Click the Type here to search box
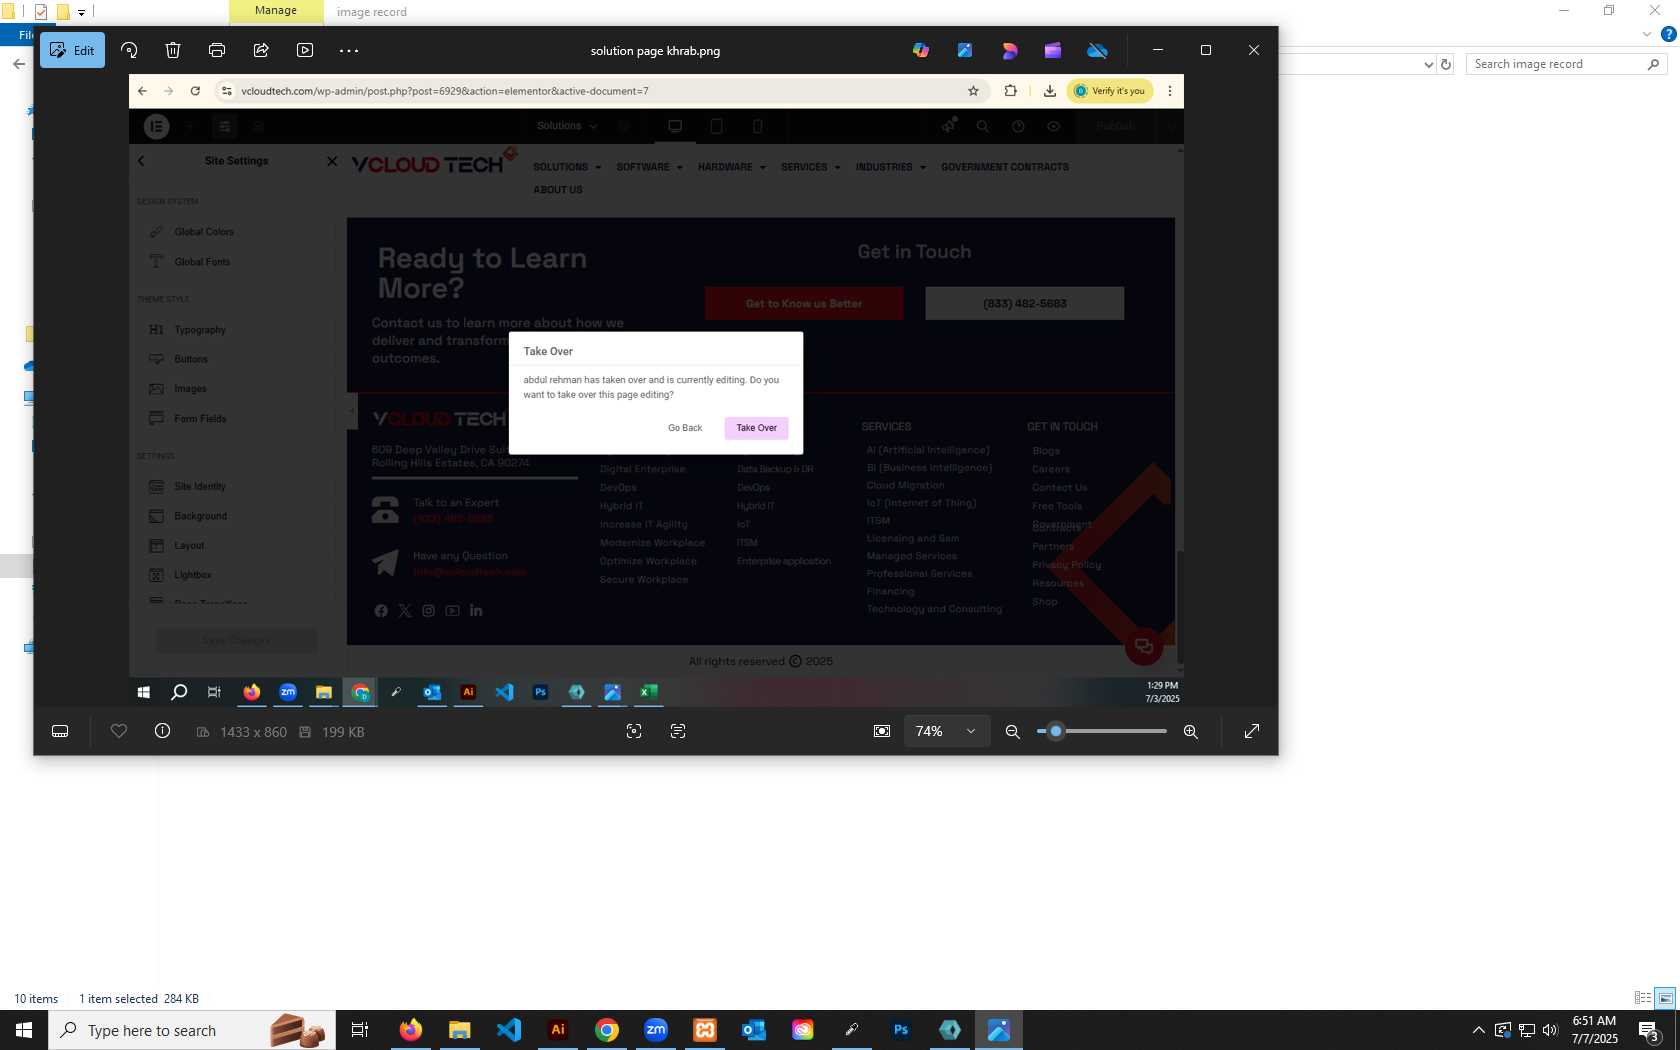 click(192, 1030)
